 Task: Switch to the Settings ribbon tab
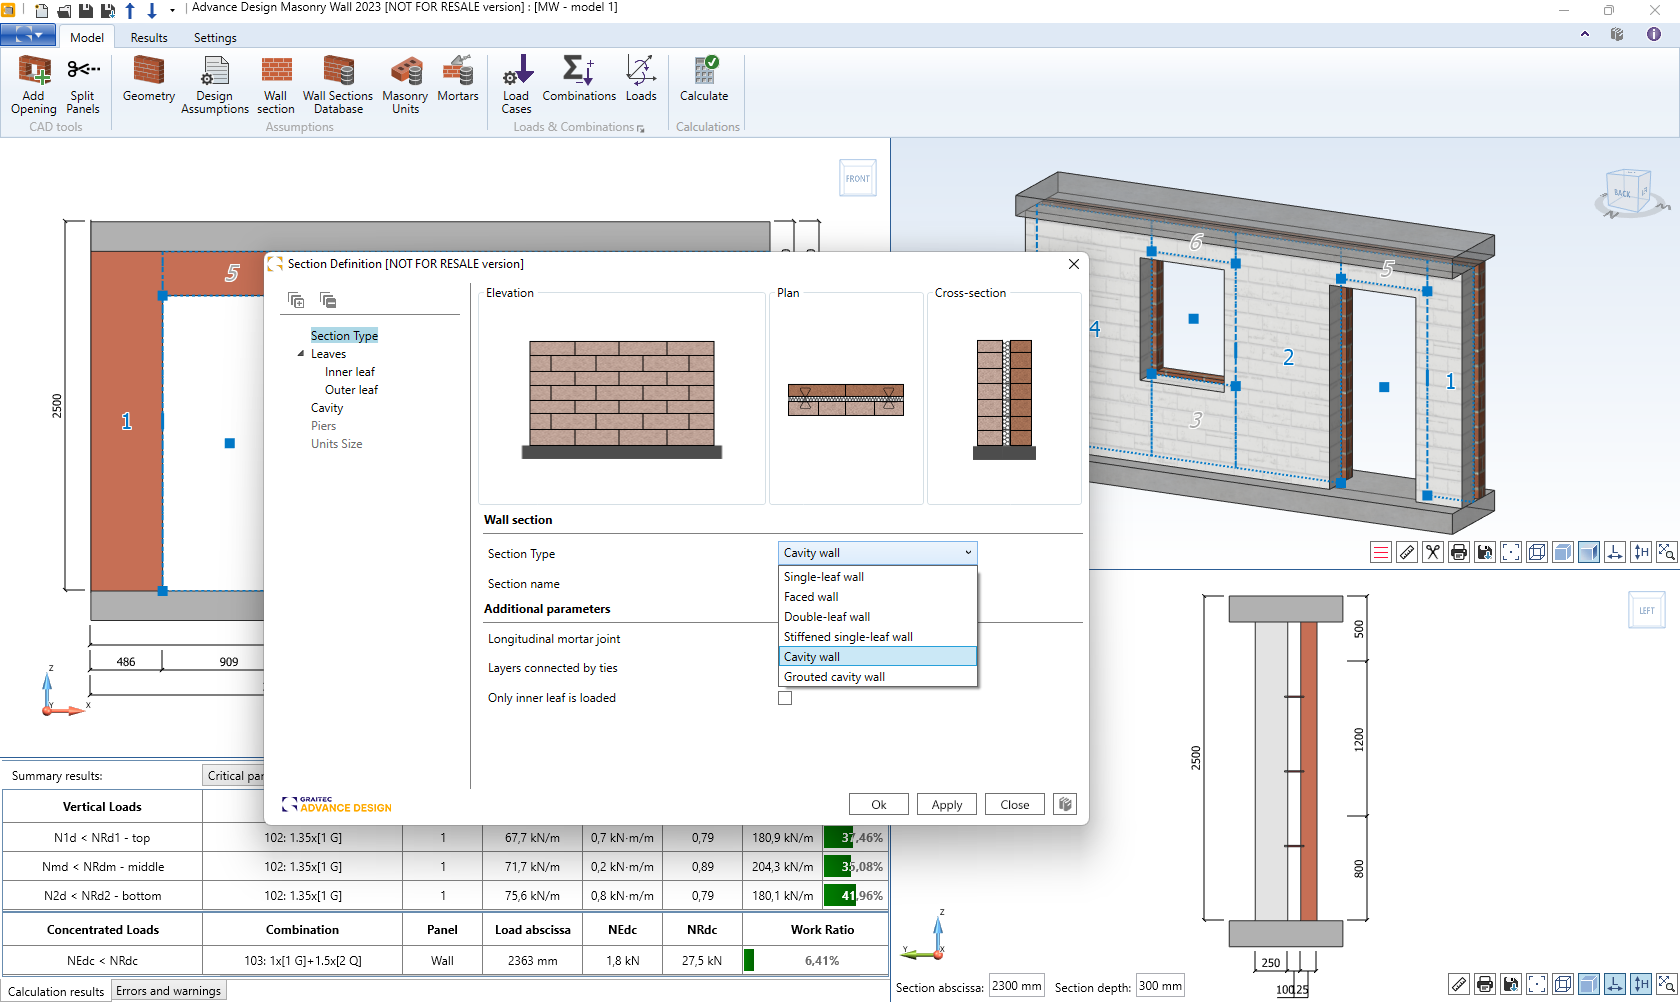tap(215, 38)
